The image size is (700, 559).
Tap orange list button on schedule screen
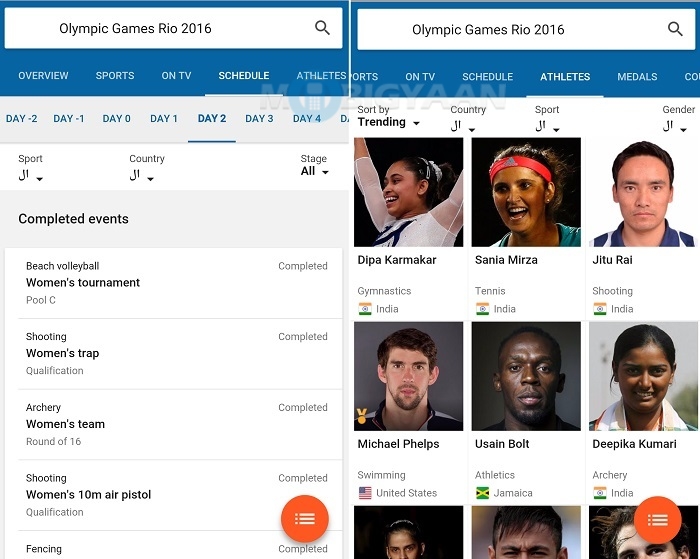(305, 519)
